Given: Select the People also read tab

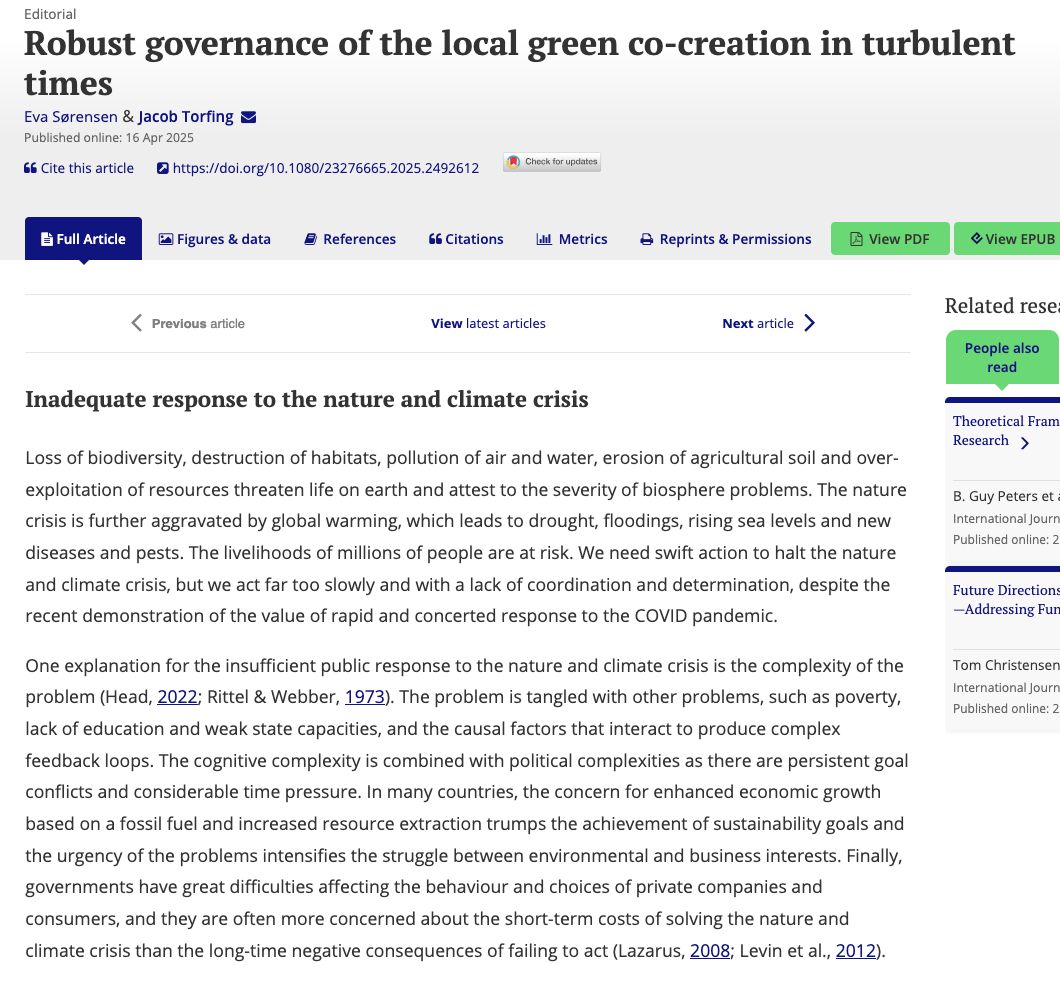Looking at the screenshot, I should pyautogui.click(x=1001, y=357).
